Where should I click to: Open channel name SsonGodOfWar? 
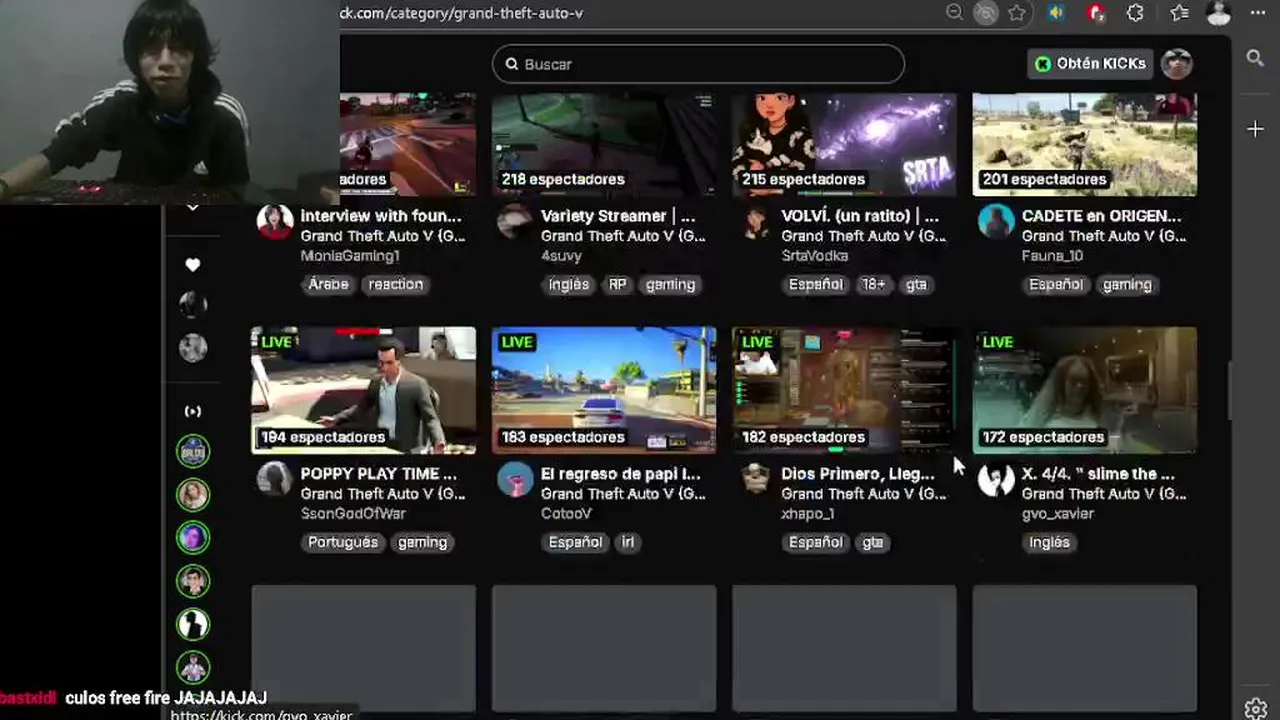point(353,513)
